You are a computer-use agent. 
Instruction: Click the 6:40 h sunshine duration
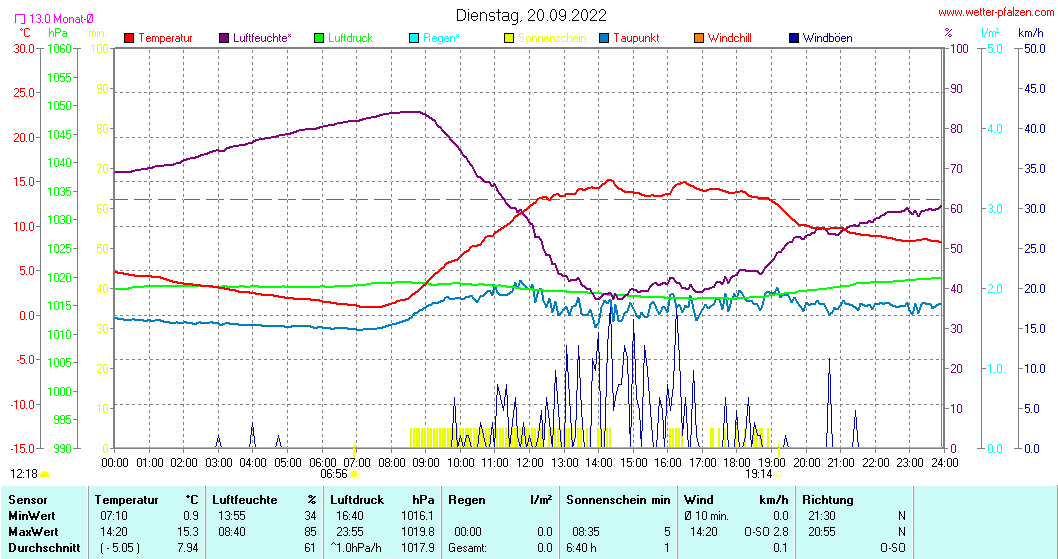click(x=581, y=548)
